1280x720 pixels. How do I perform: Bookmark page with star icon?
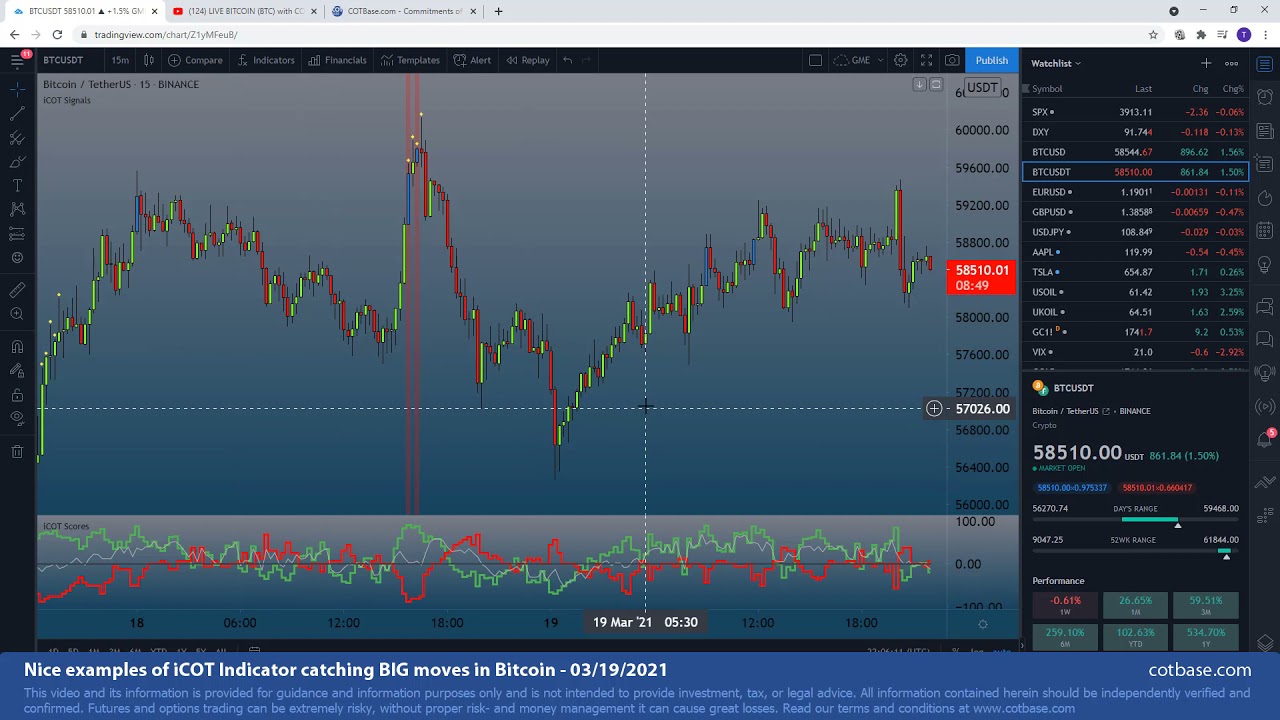(x=1153, y=34)
